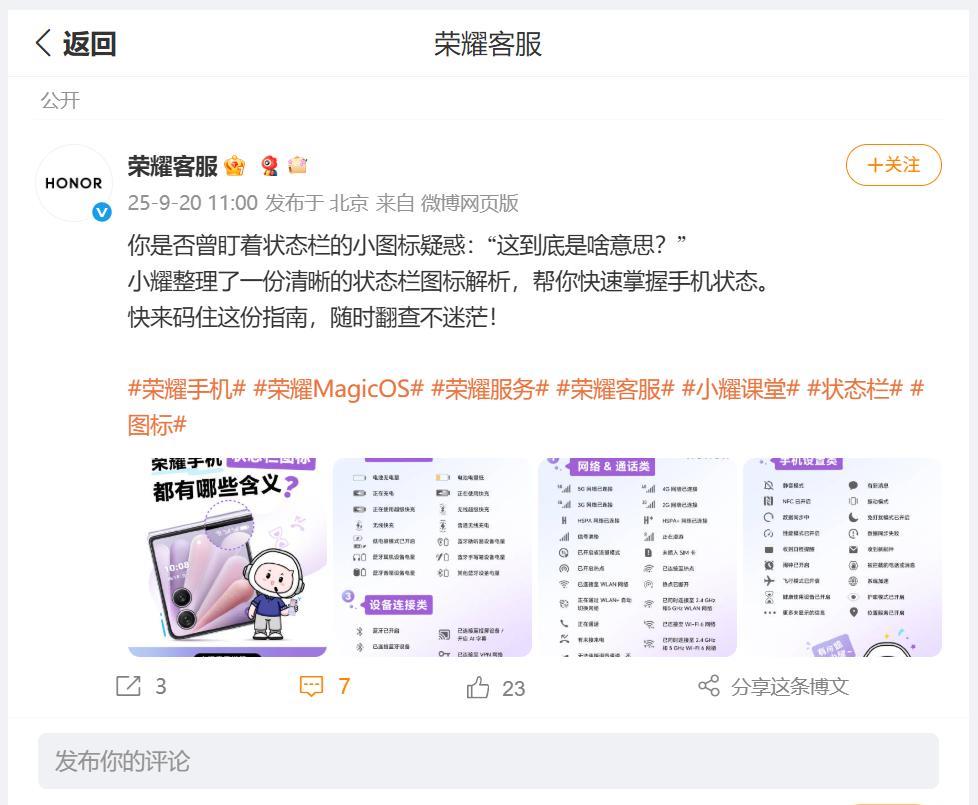The image size is (978, 805).
Task: Click the share network icon
Action: point(709,686)
